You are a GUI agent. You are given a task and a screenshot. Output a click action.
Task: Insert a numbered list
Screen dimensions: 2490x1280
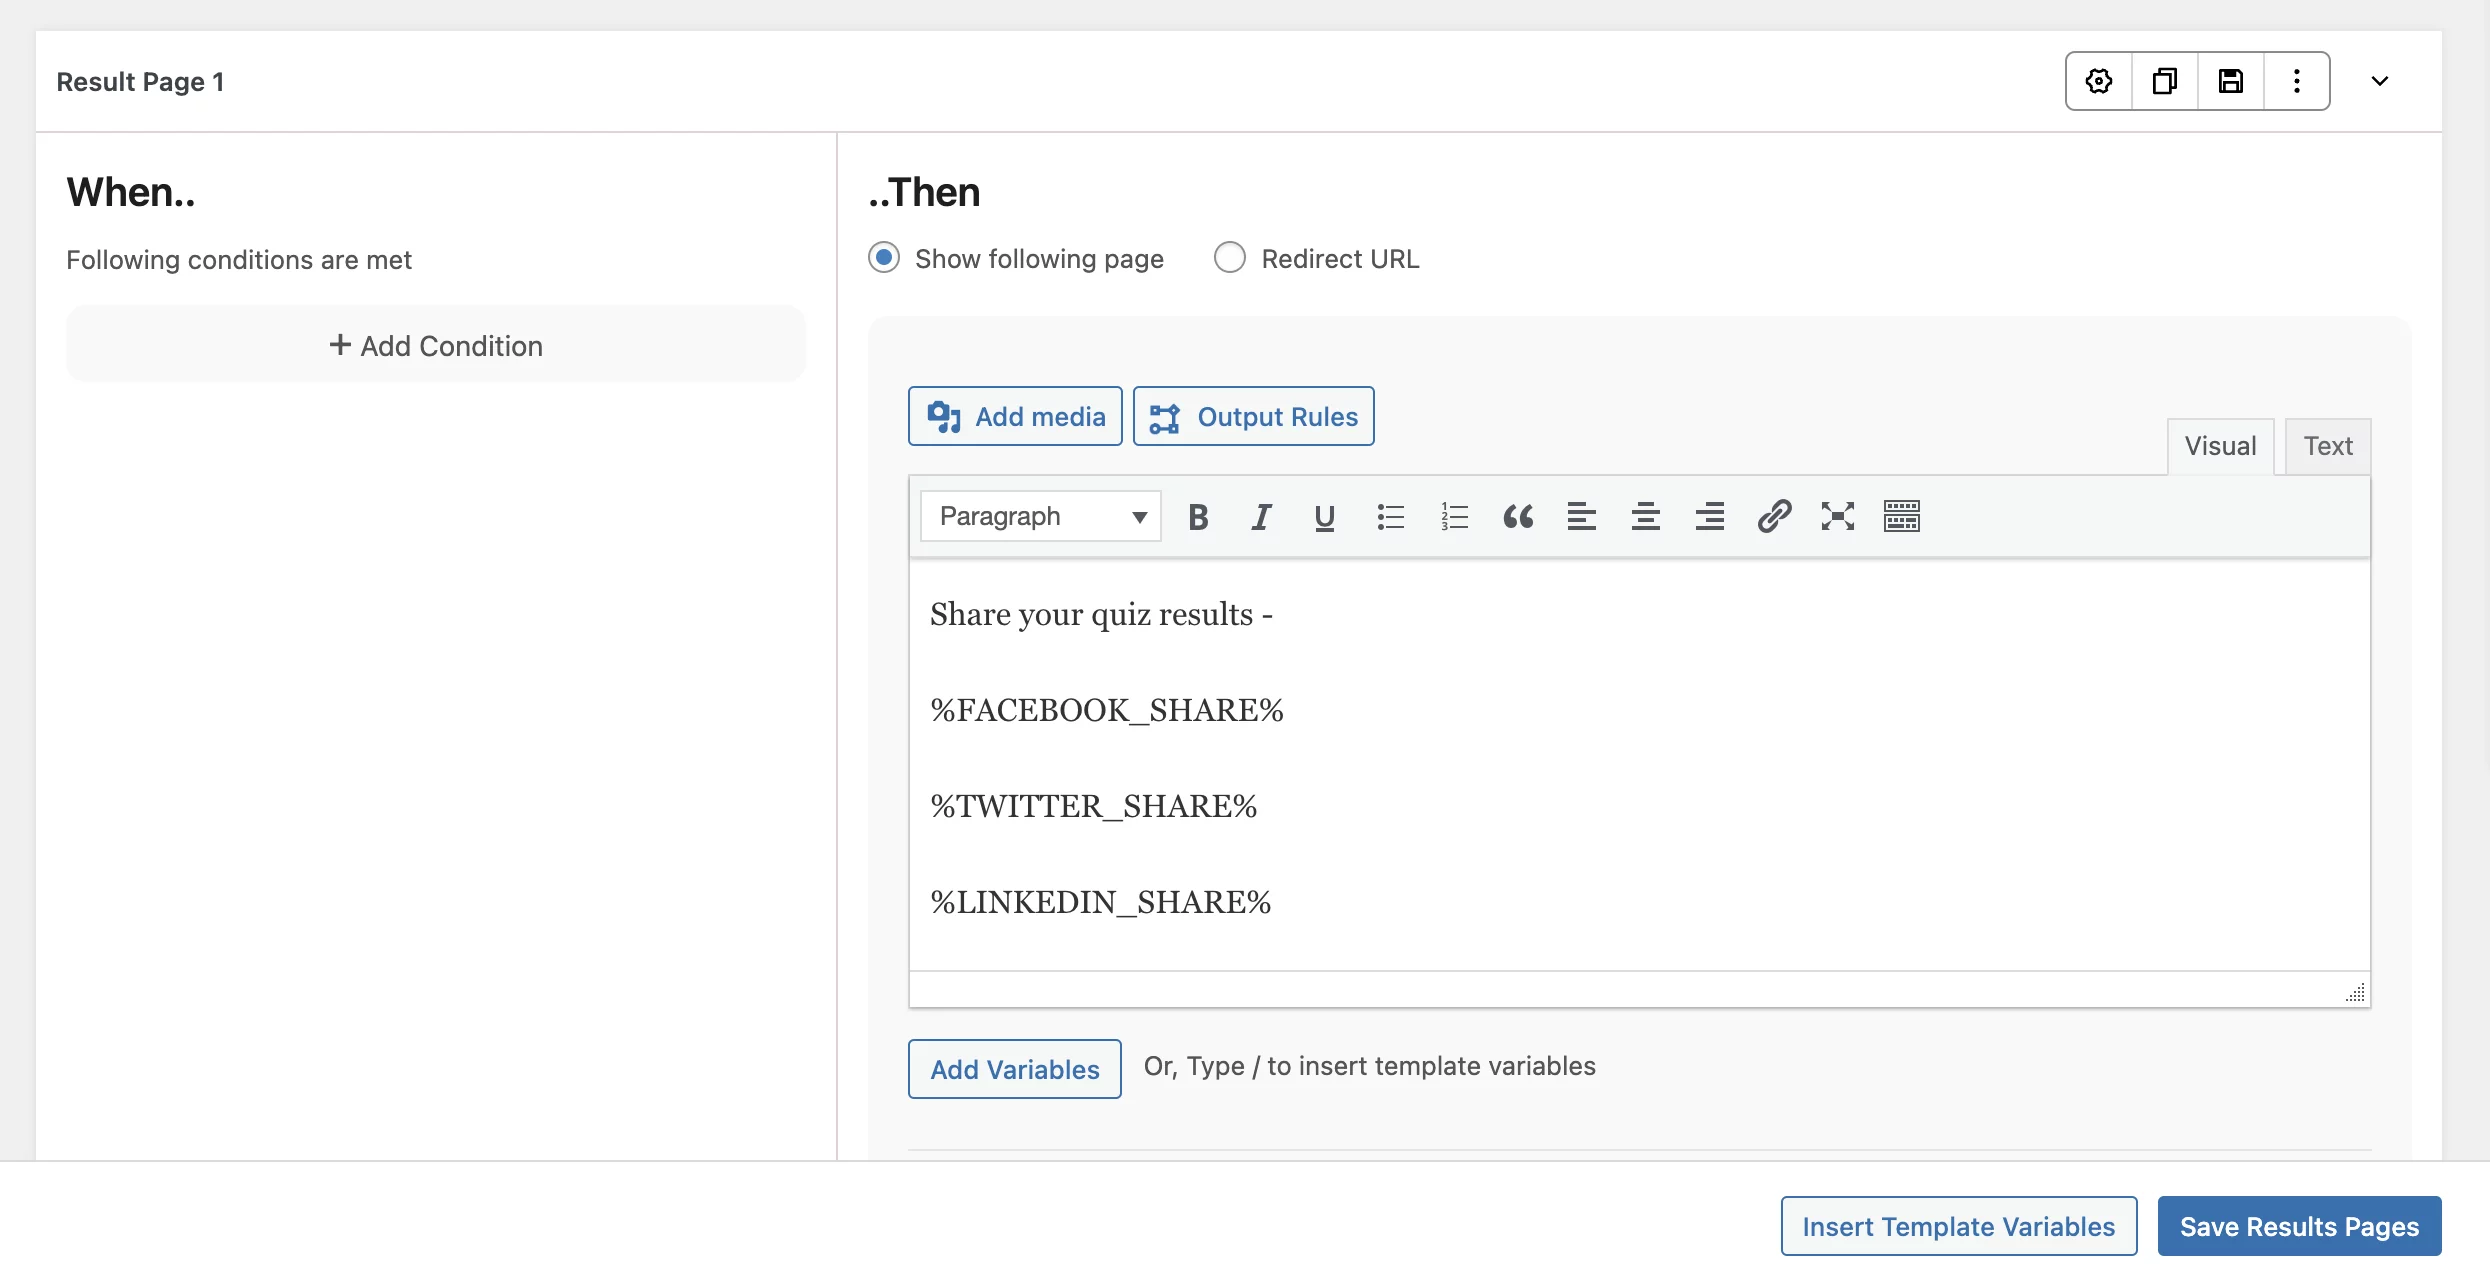click(x=1454, y=517)
